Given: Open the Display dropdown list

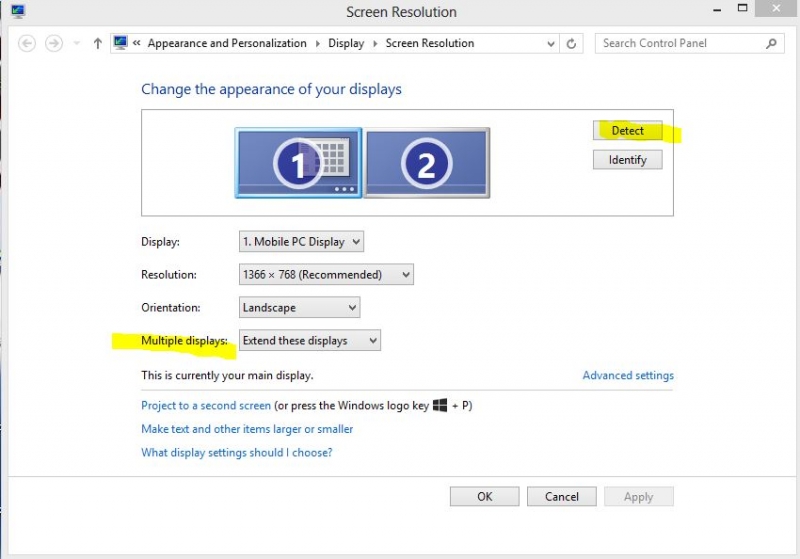Looking at the screenshot, I should (301, 241).
